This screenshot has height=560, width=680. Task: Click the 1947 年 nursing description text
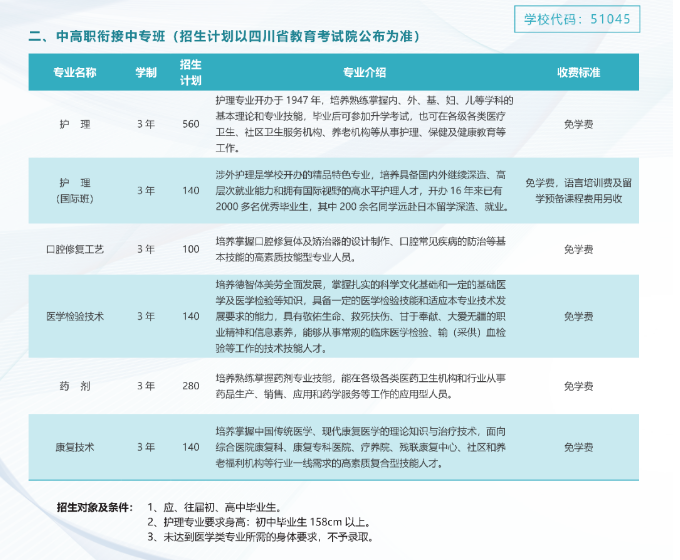click(365, 124)
